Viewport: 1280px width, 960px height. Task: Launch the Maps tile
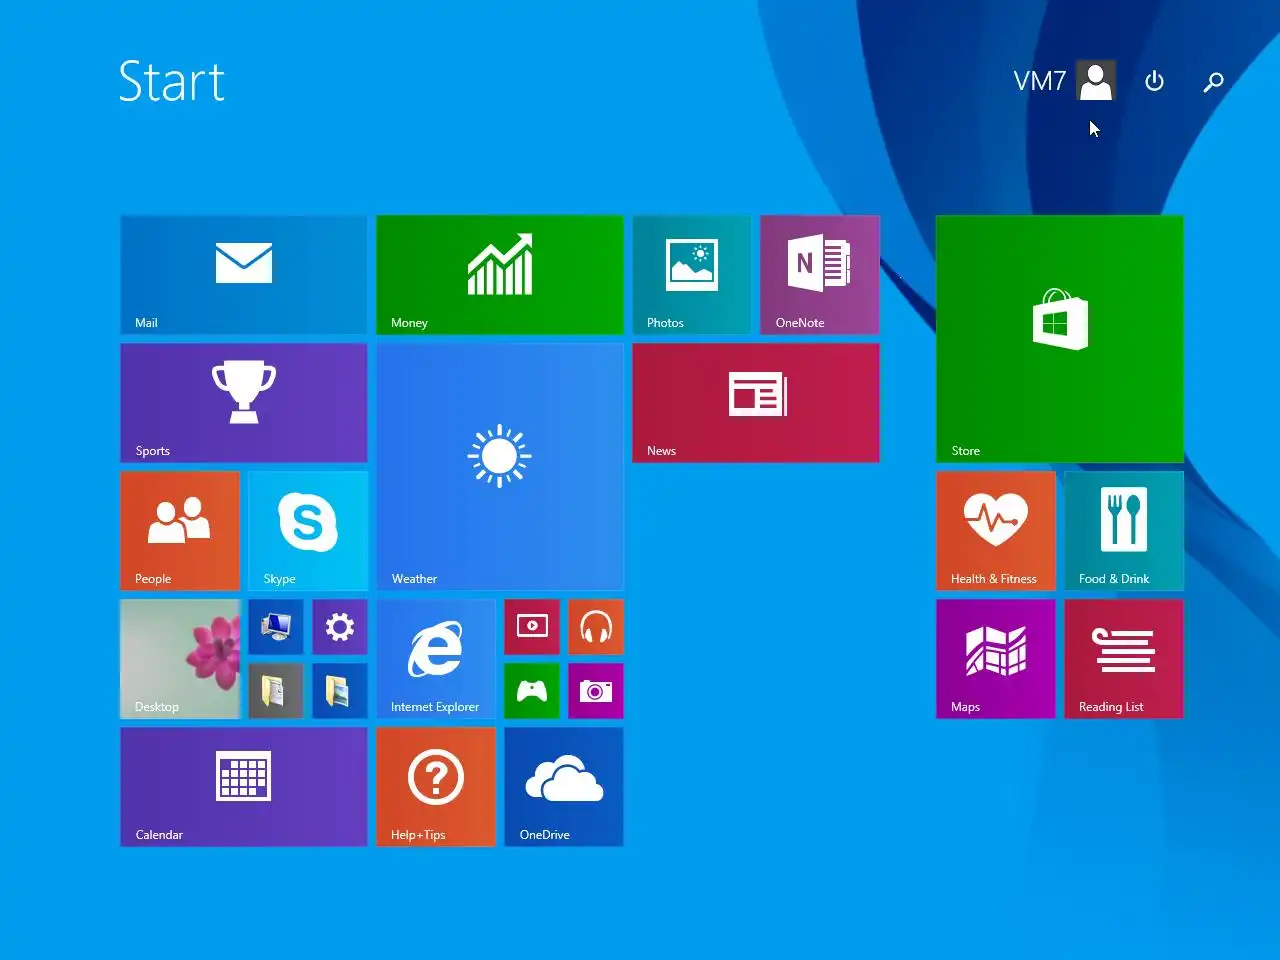click(x=996, y=659)
